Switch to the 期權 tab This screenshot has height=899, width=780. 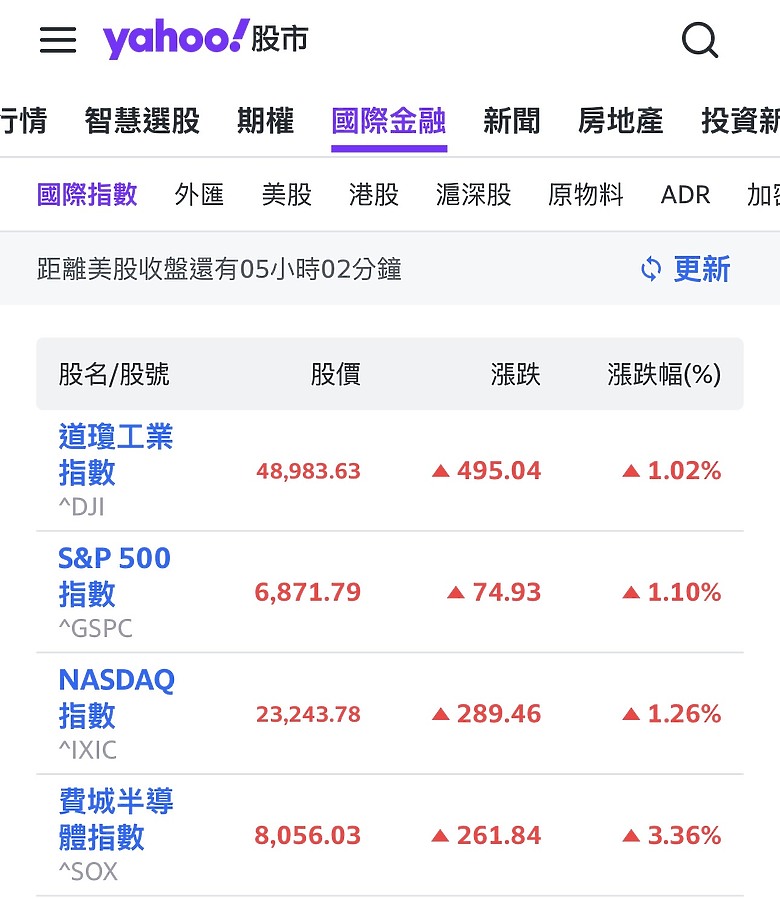tap(265, 121)
